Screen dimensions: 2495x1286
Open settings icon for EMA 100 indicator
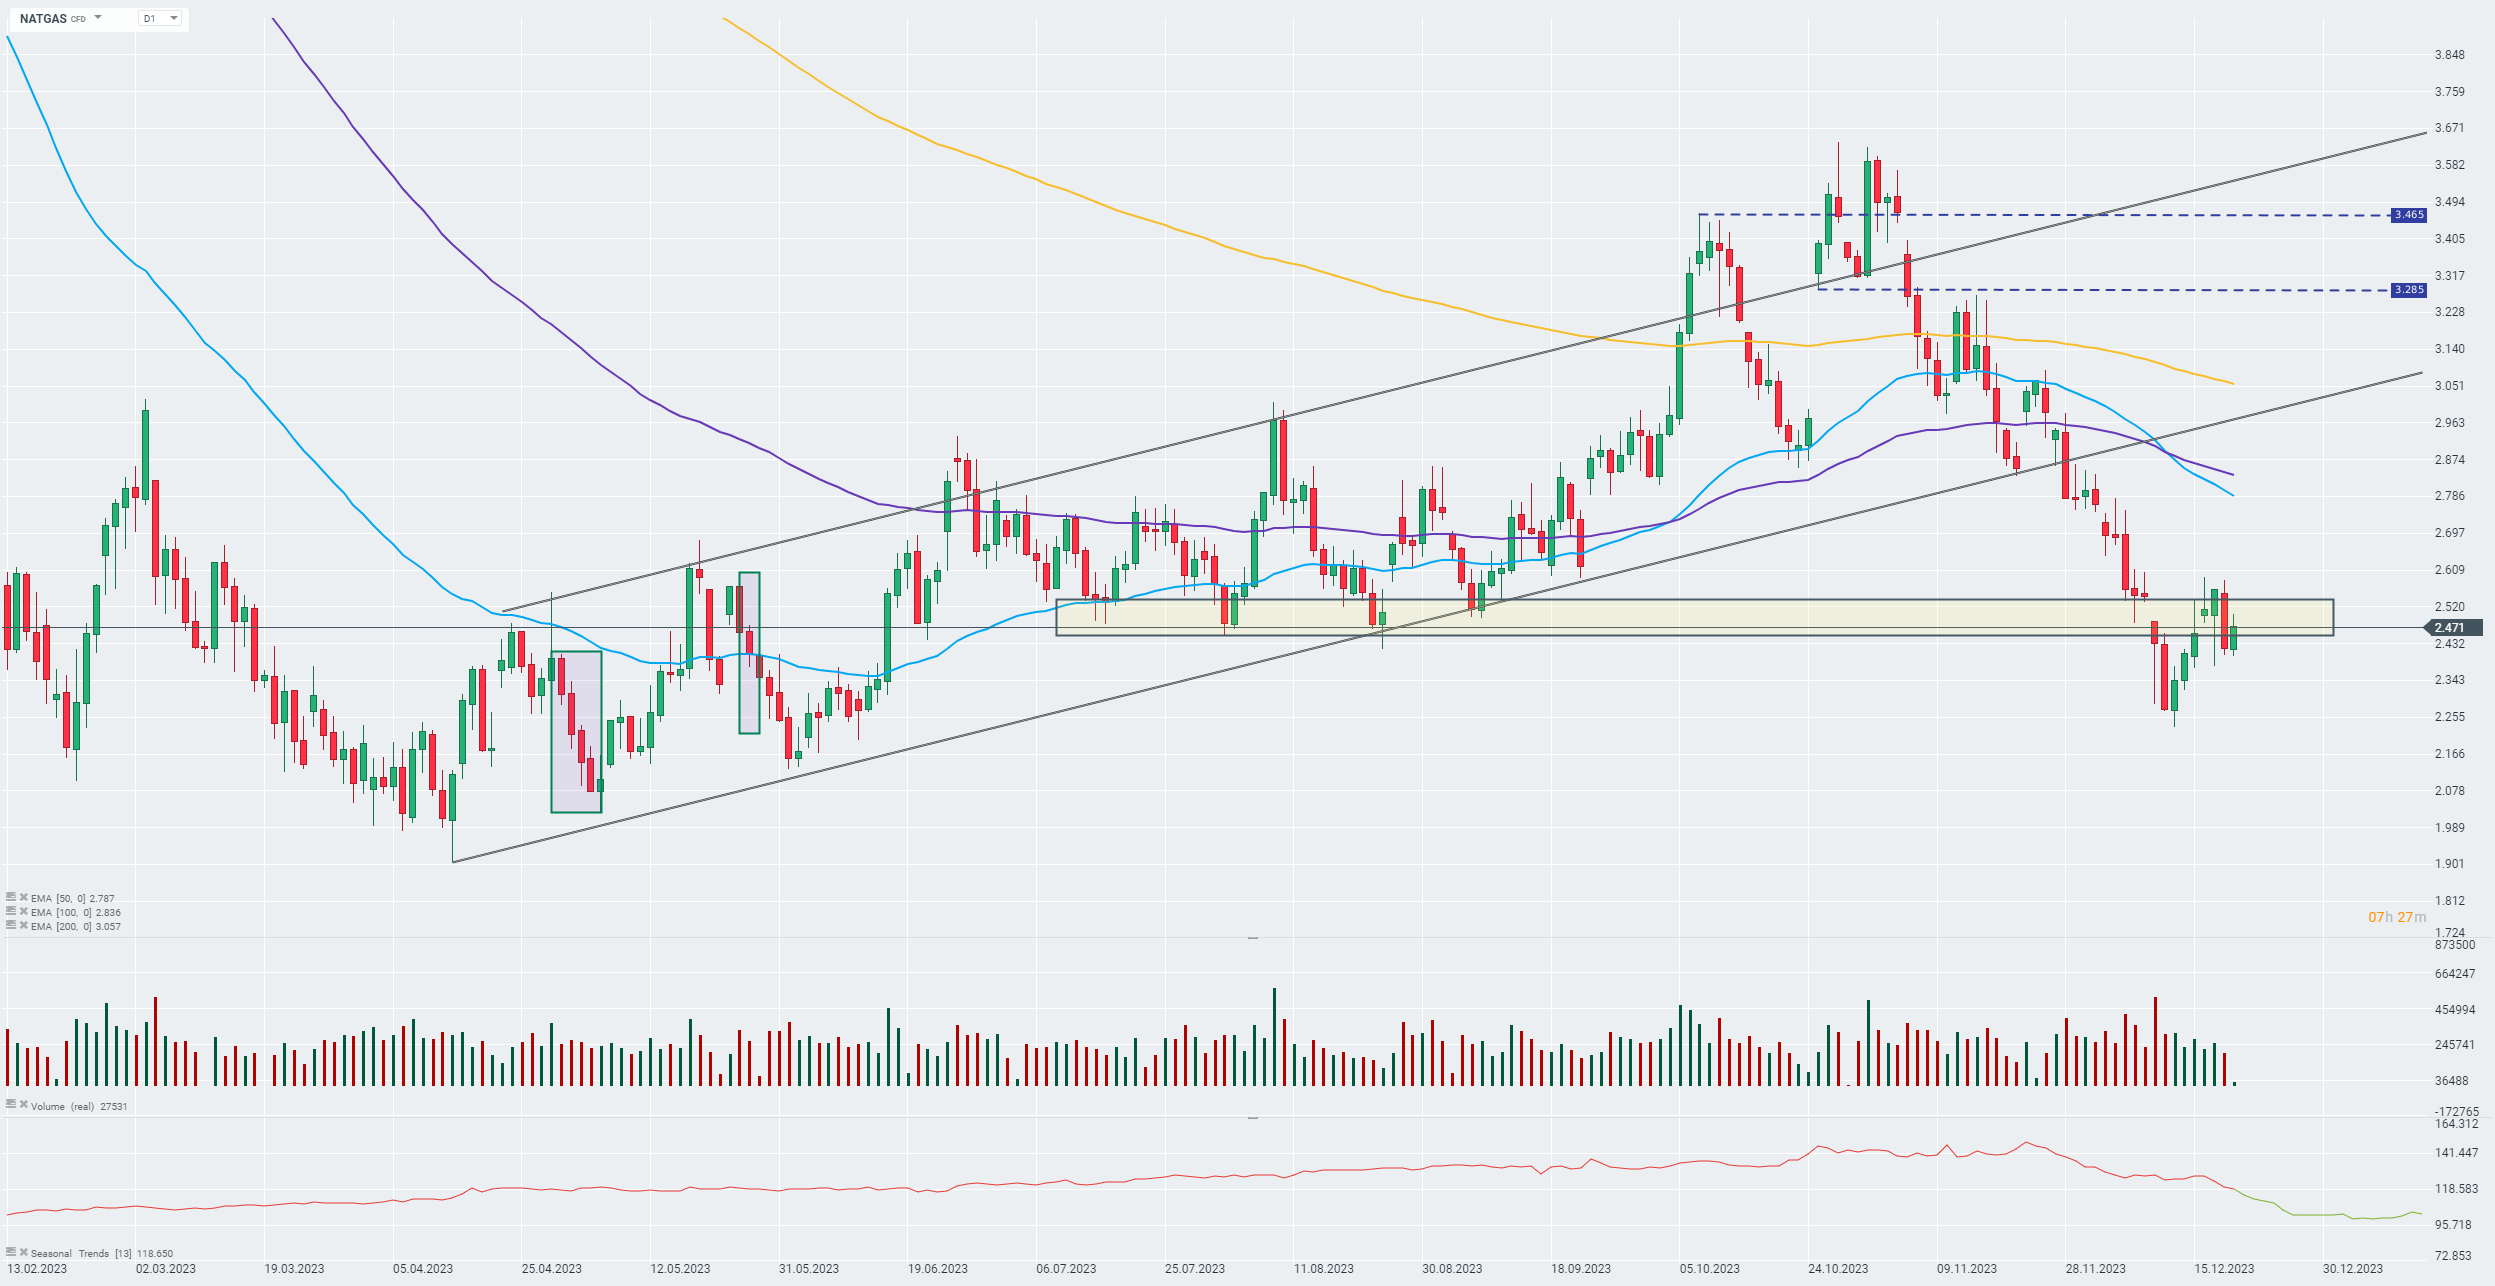click(11, 911)
